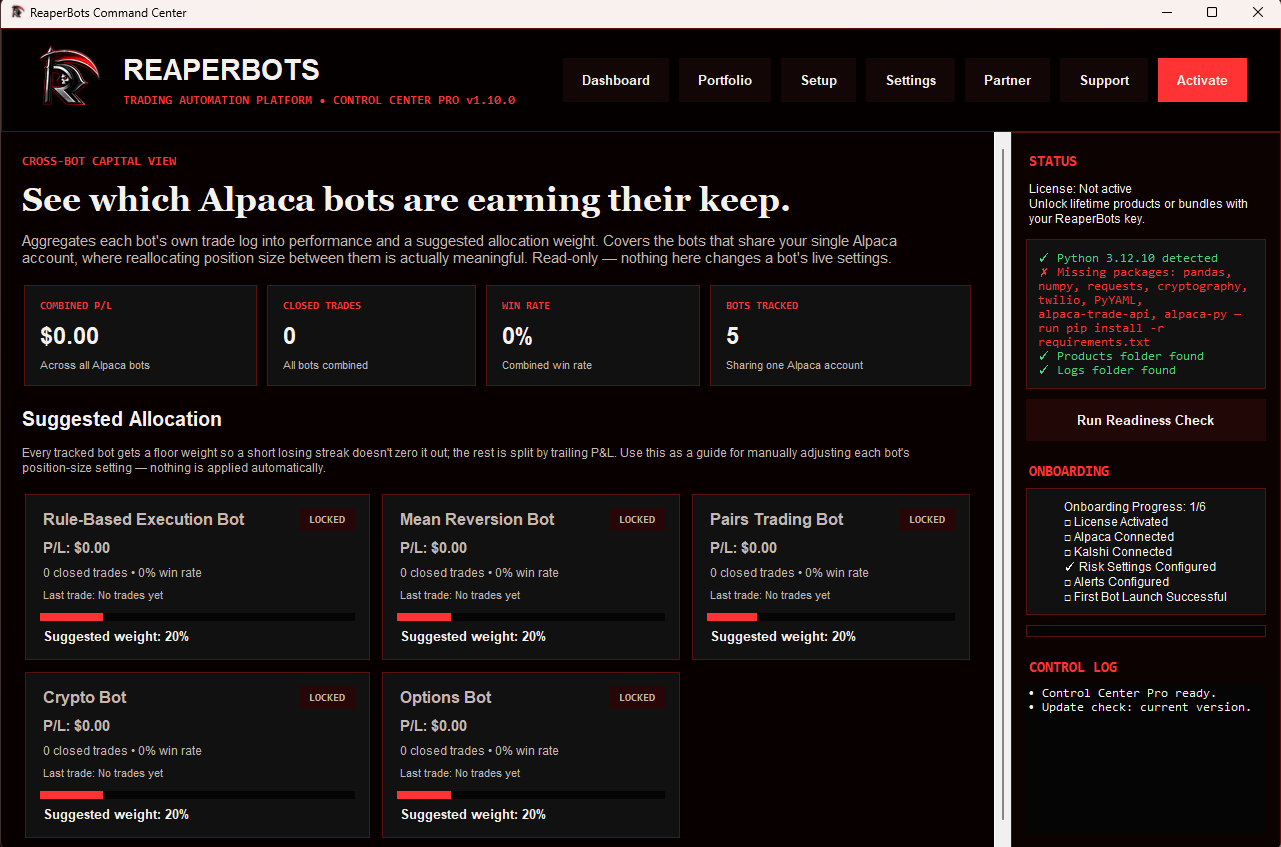Toggle License Activated onboarding checkbox

point(1067,522)
